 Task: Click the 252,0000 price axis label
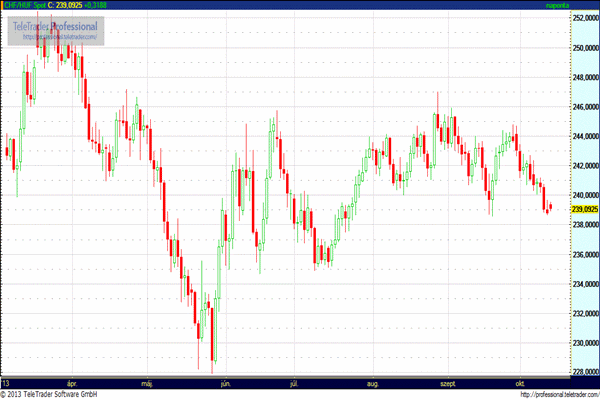coord(584,18)
